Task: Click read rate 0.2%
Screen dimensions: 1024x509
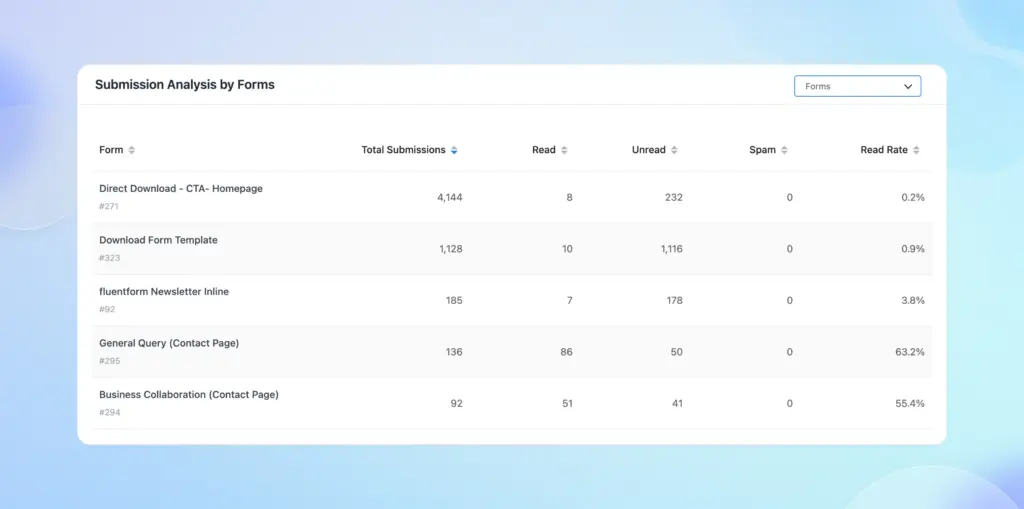Action: (x=913, y=197)
